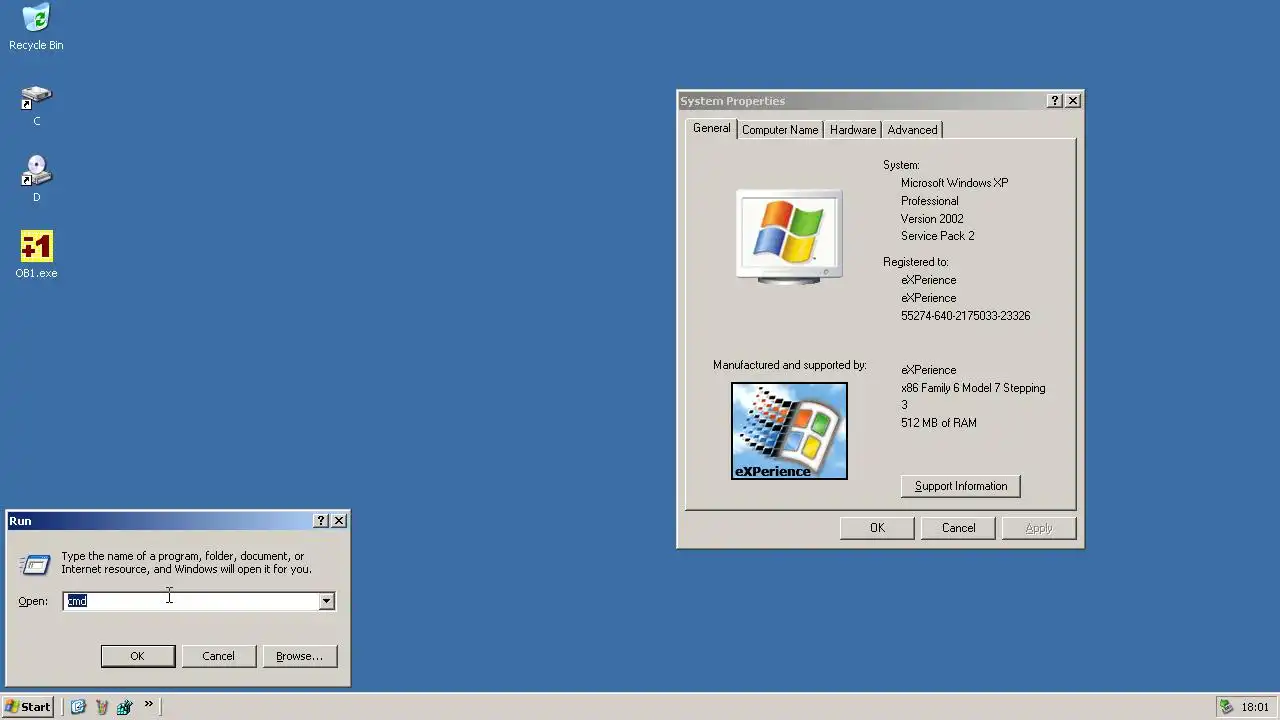Click Cancel in the Run dialog
Viewport: 1280px width, 720px height.
pyautogui.click(x=218, y=656)
